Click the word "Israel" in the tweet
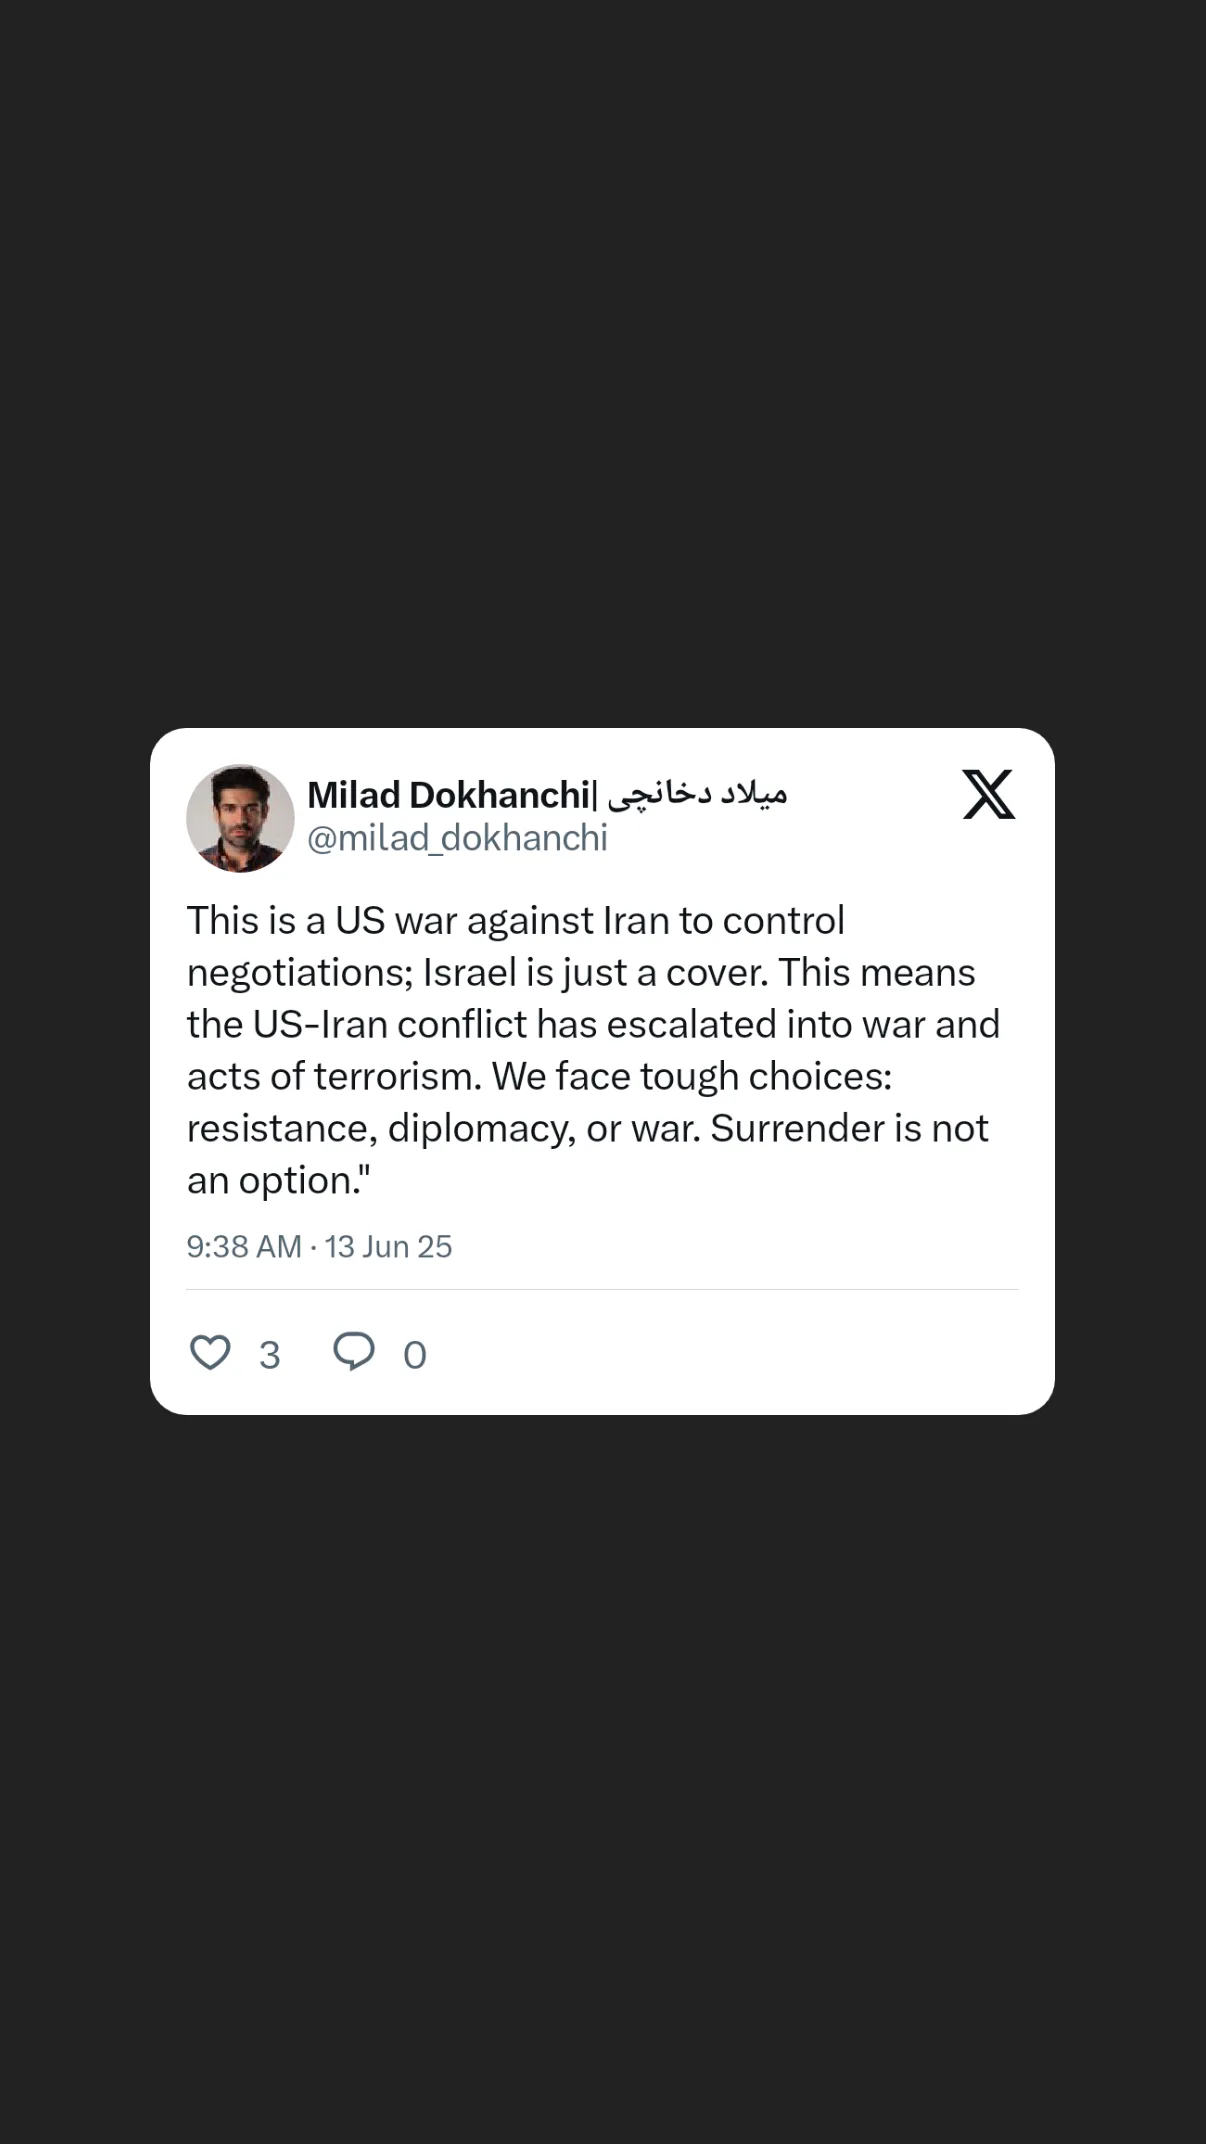 tap(469, 972)
